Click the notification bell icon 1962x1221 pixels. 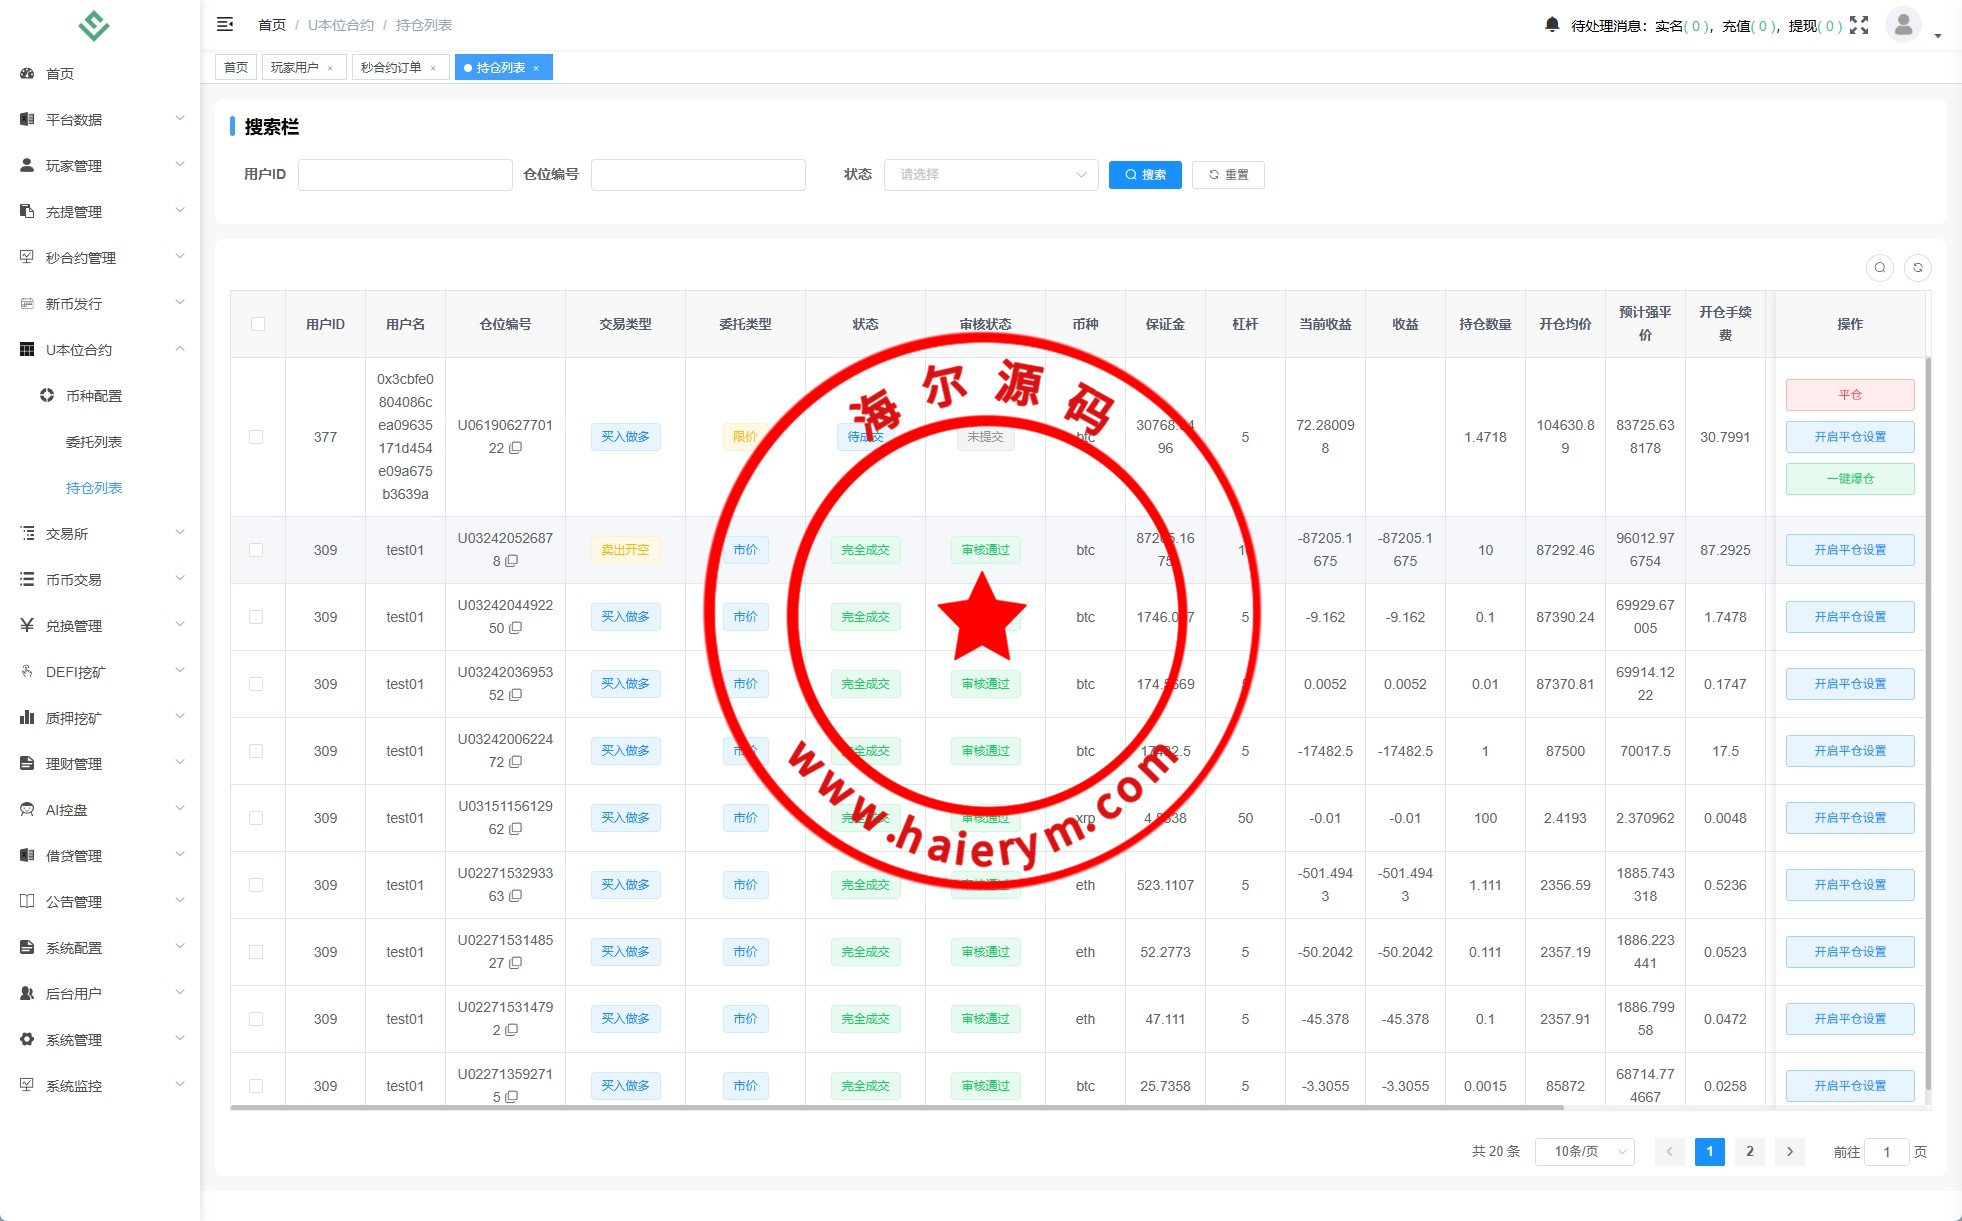pyautogui.click(x=1552, y=24)
